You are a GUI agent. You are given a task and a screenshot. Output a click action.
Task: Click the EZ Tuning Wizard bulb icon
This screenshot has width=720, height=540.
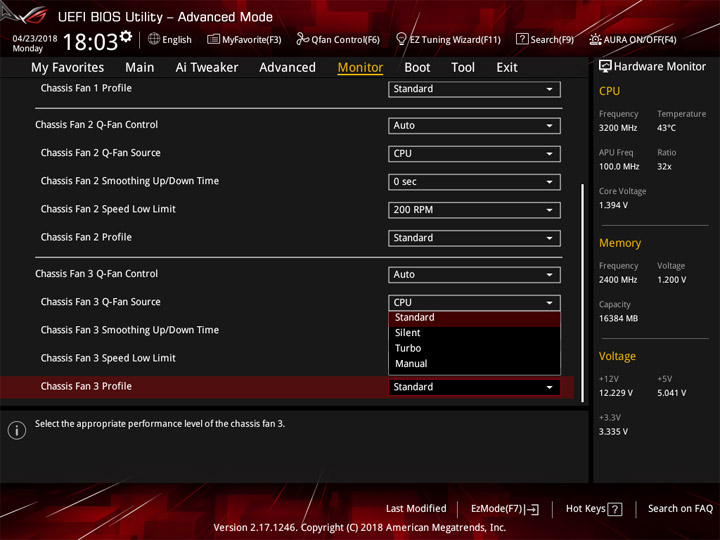(x=401, y=39)
